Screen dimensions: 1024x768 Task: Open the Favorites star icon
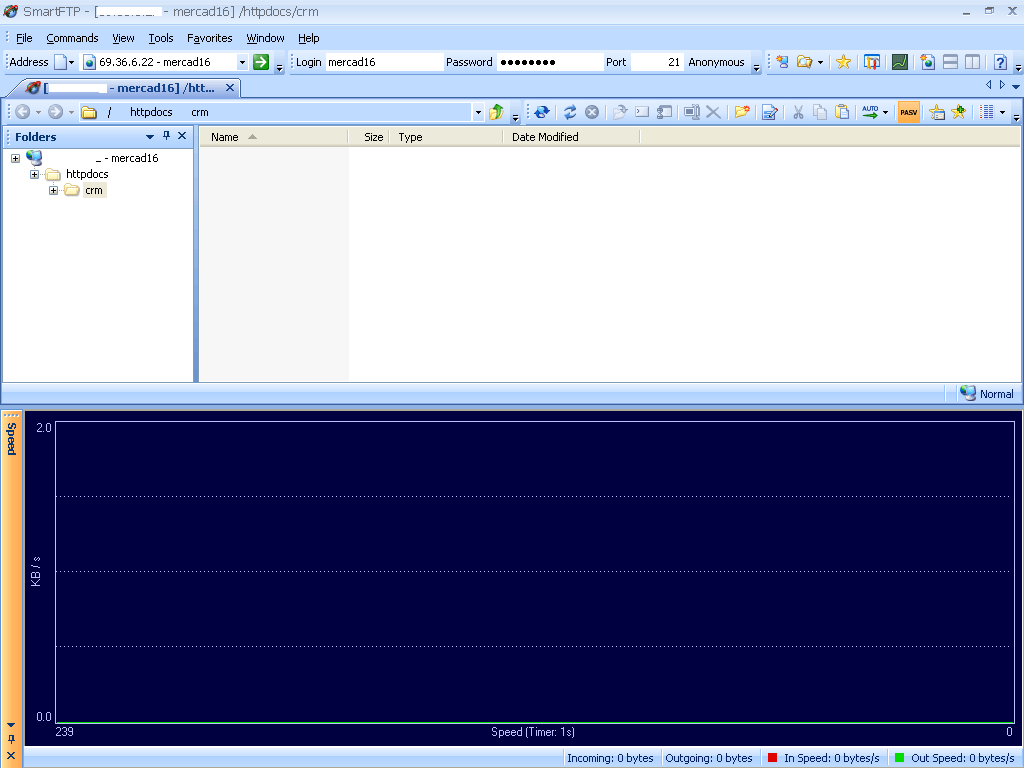coord(843,62)
